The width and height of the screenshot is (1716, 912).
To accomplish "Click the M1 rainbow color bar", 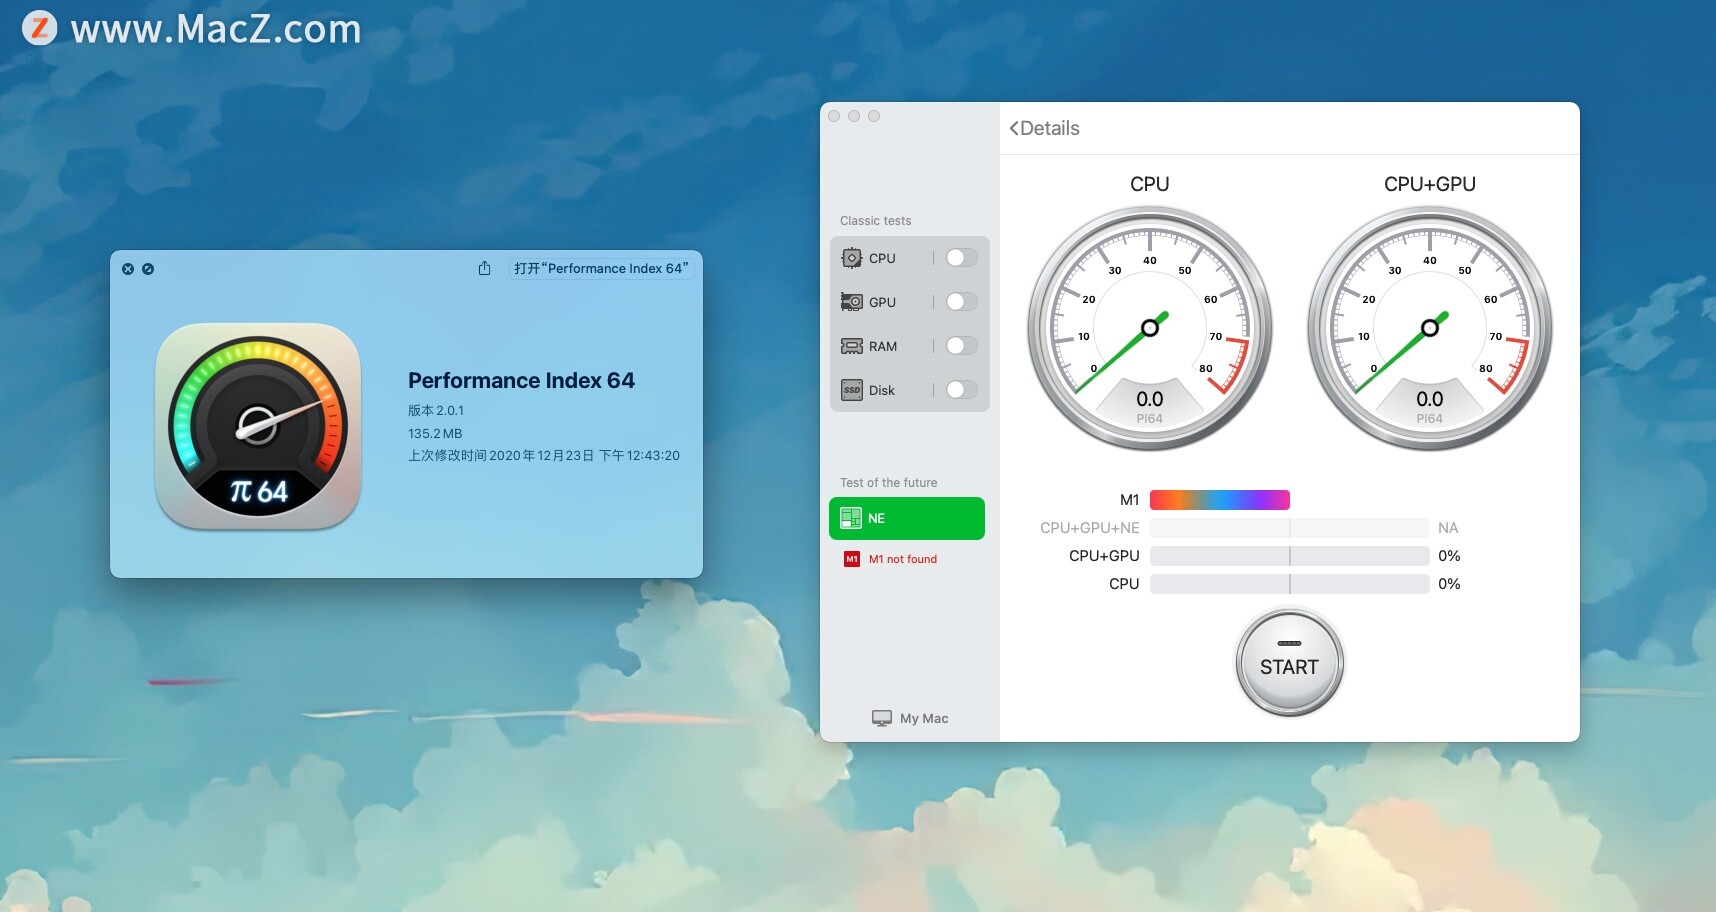I will click(x=1220, y=500).
